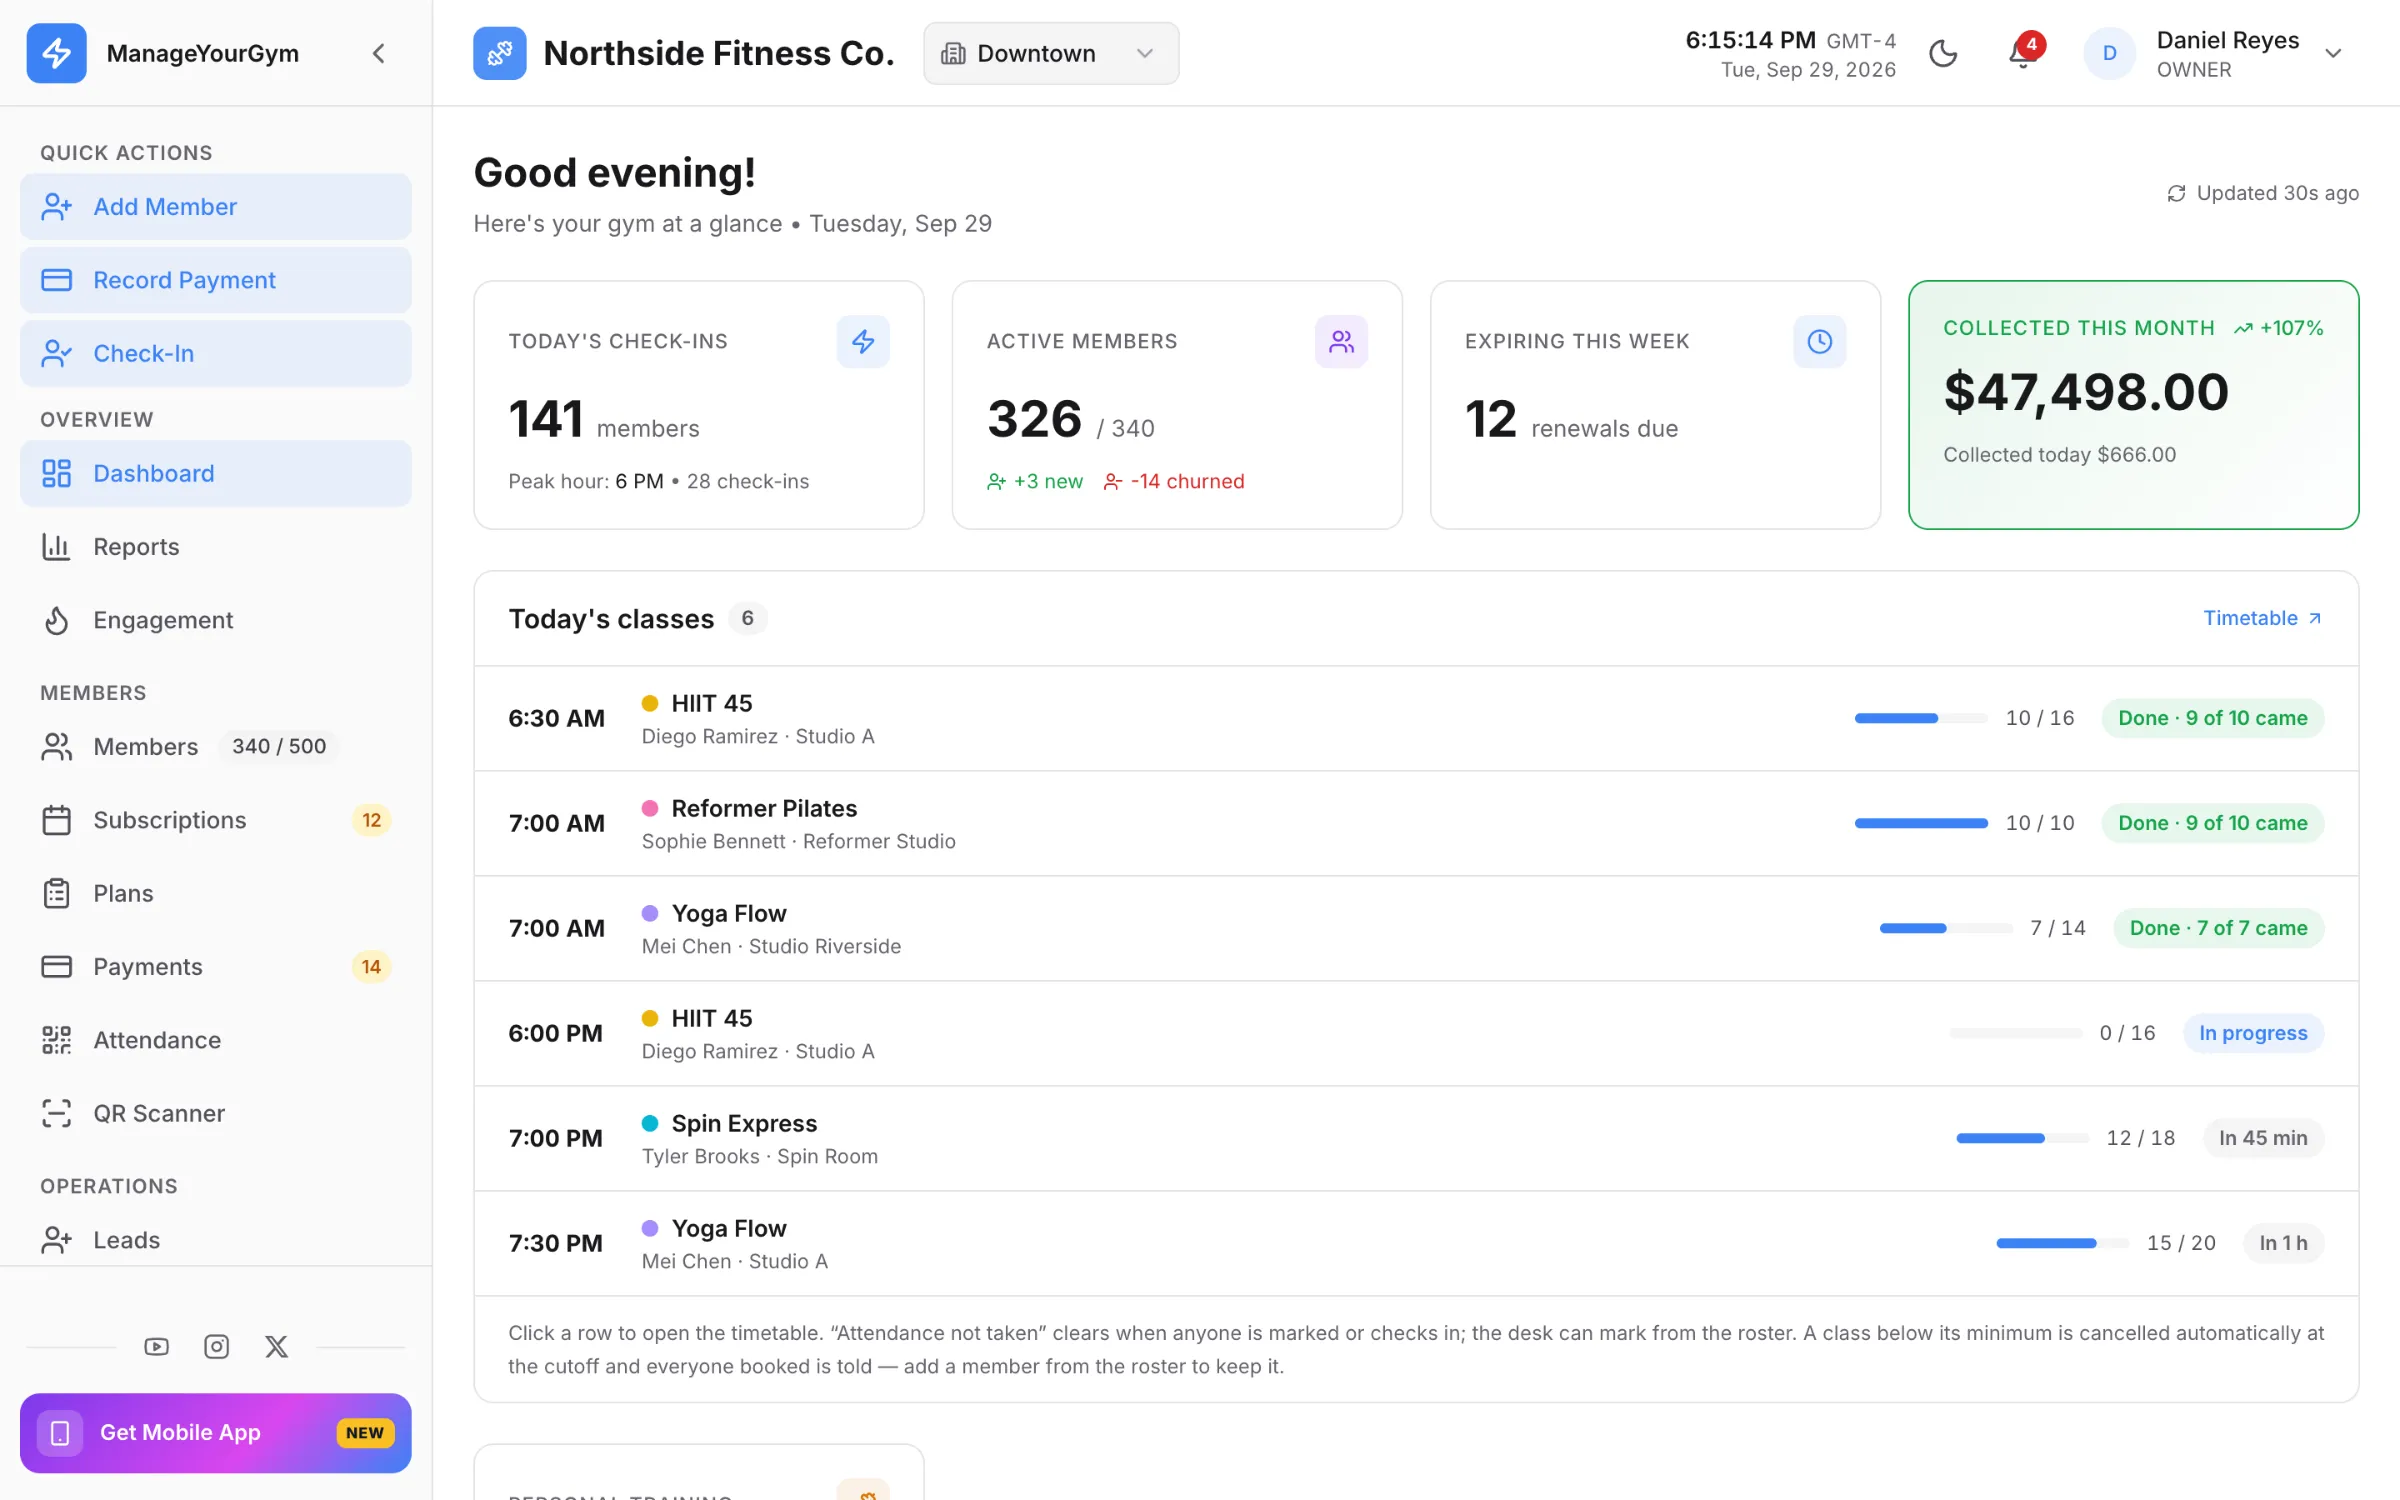Click the Reformer Pilates capacity bar

(1921, 823)
